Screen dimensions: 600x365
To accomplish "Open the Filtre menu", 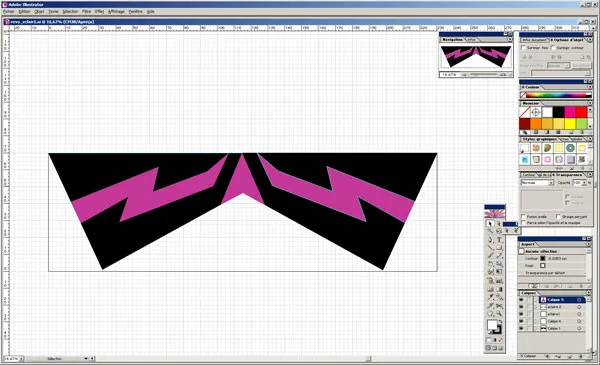I will [x=86, y=12].
